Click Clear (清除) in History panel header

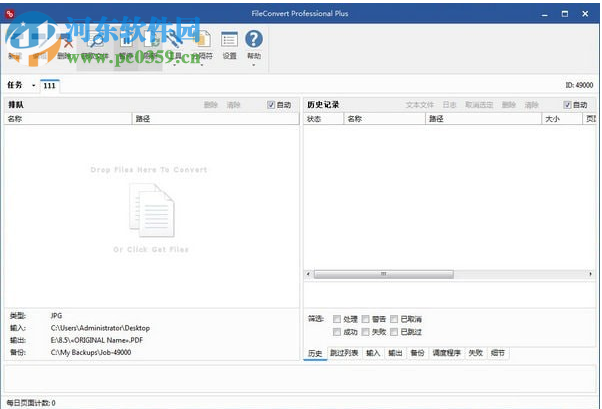coord(532,105)
